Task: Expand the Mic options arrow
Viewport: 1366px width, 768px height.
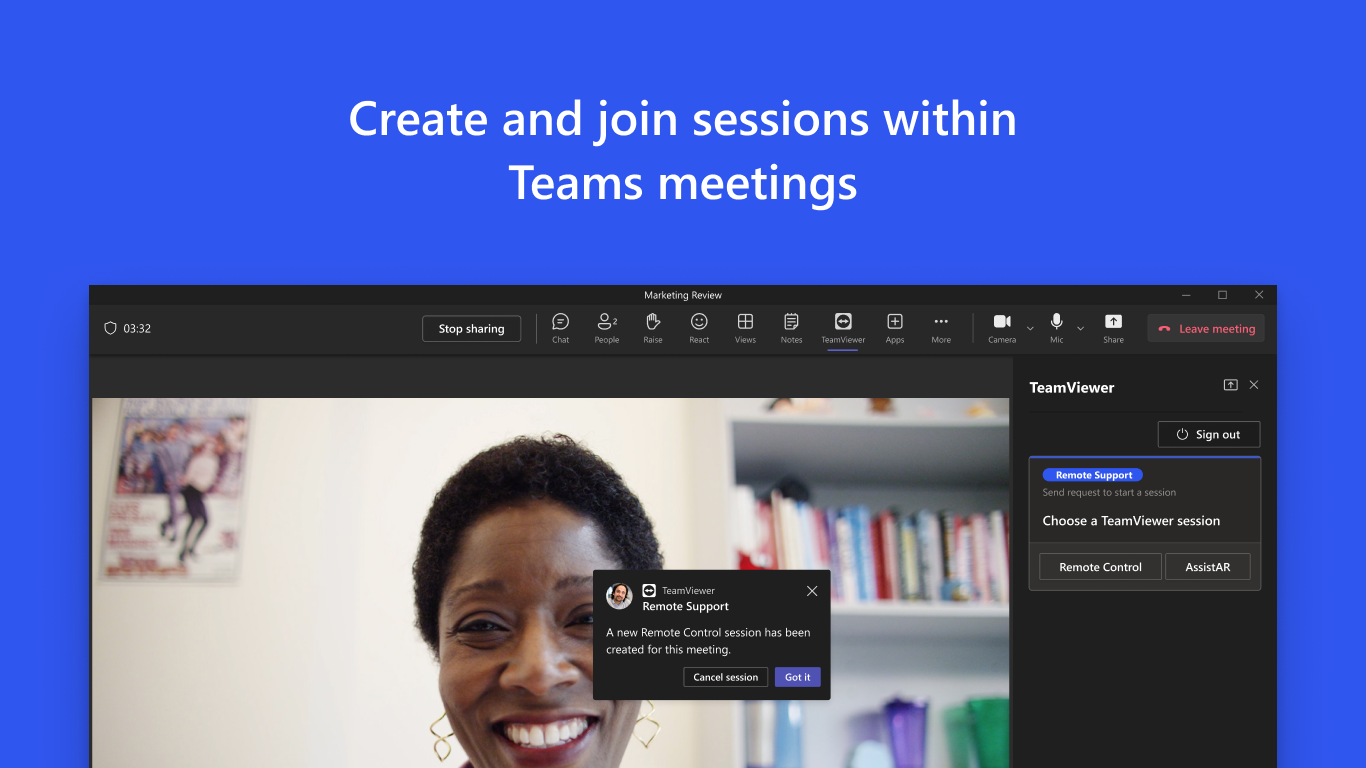Action: pos(1080,329)
